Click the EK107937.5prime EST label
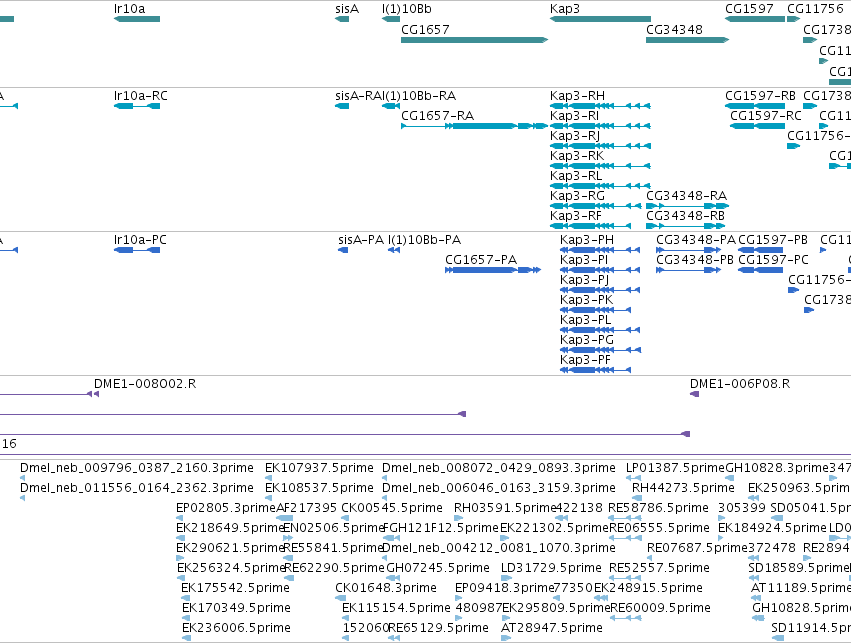This screenshot has width=851, height=643. [319, 468]
